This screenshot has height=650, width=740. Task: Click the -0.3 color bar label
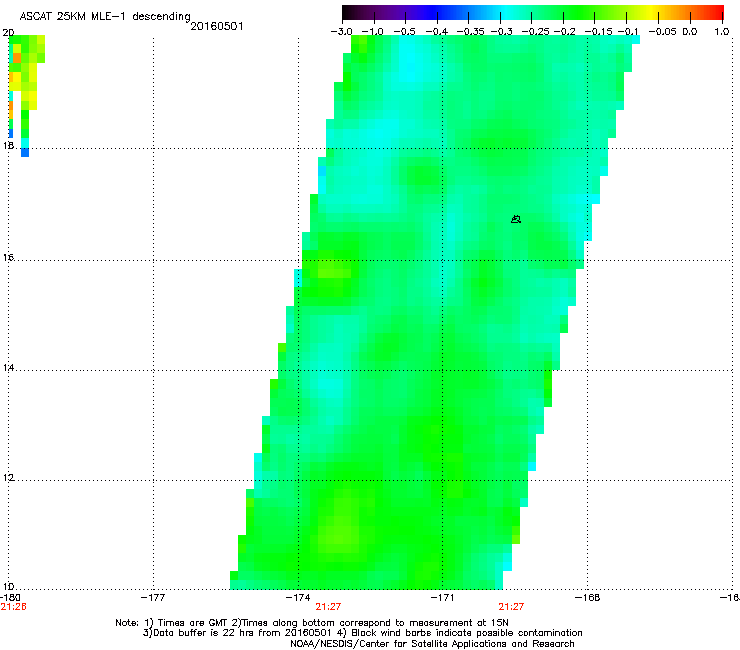(502, 32)
